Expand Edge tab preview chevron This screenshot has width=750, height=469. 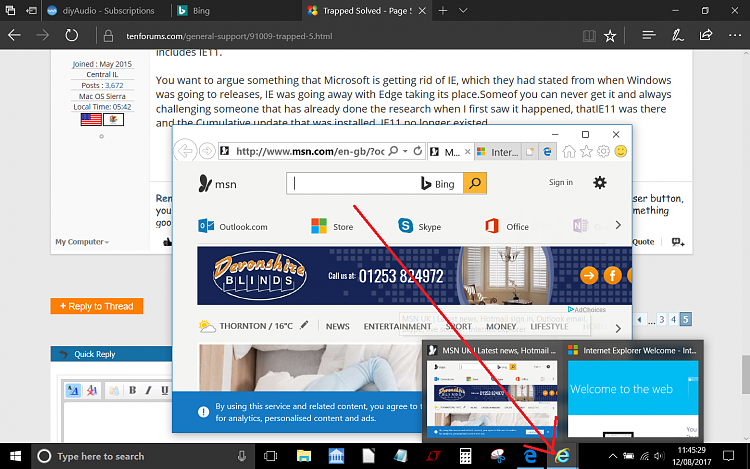pos(463,11)
